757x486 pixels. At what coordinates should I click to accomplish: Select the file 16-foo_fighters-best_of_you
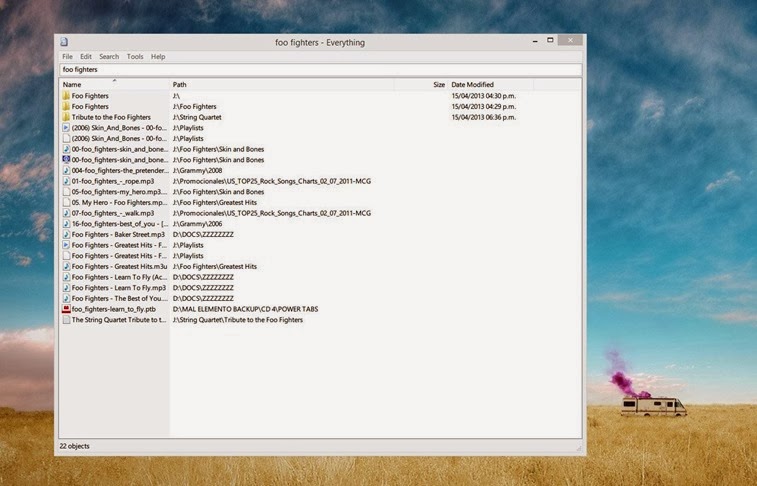120,223
